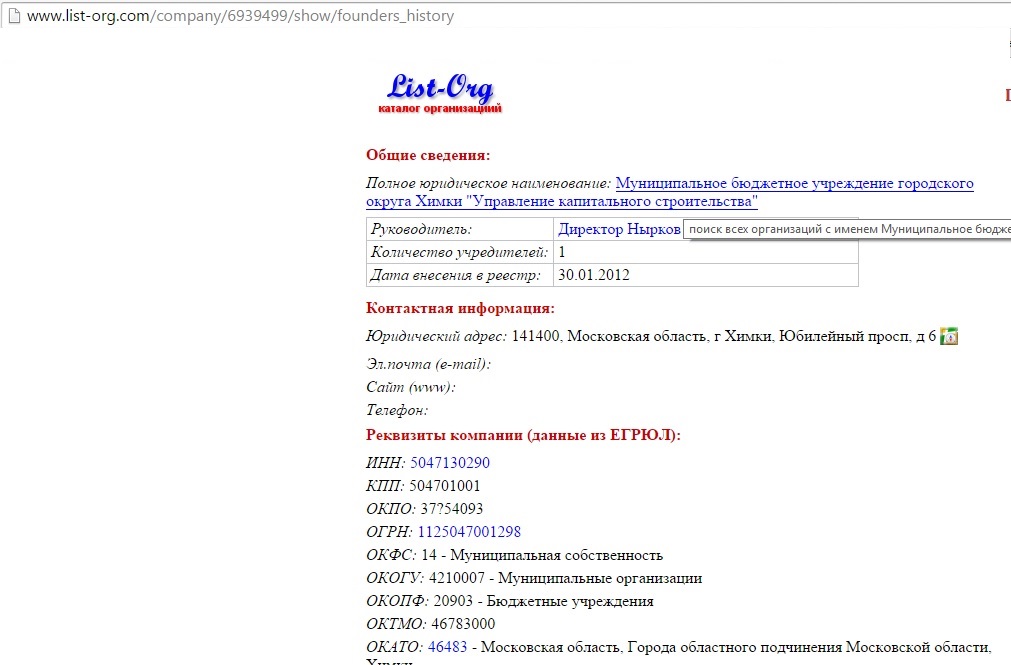Open the ОКАТО 46483 link
The height and width of the screenshot is (665, 1011).
point(447,646)
